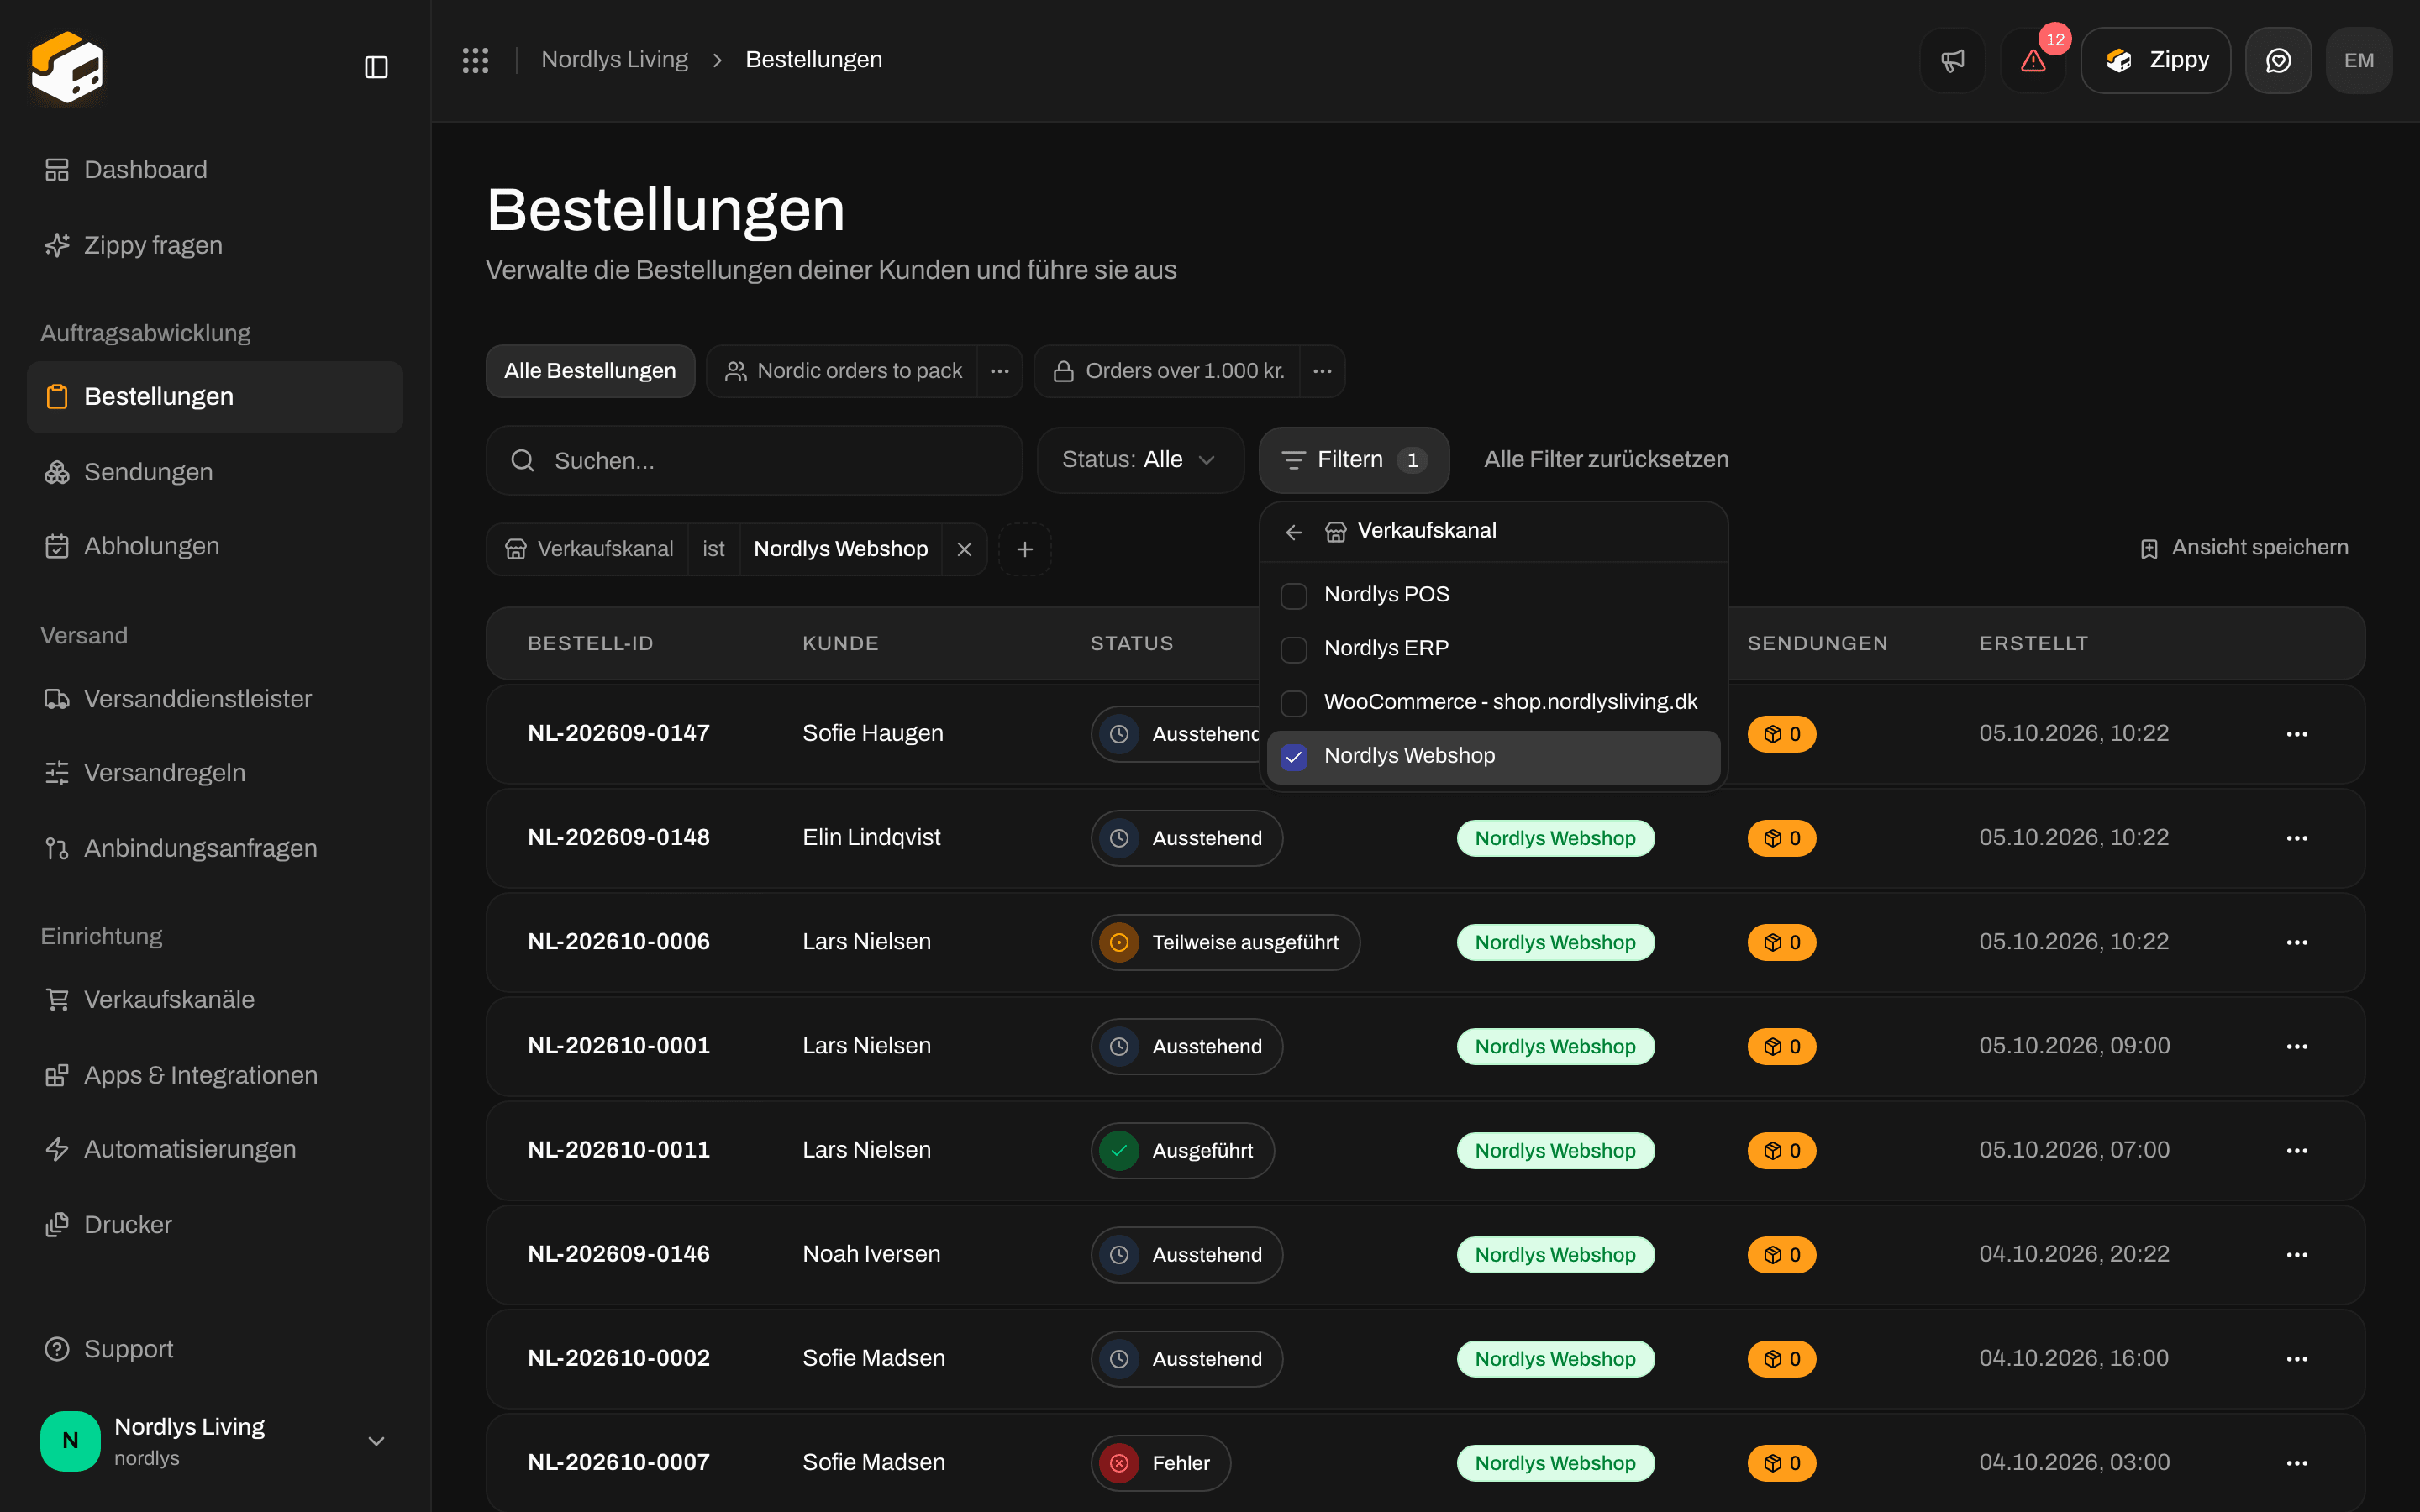
Task: Click the shipments badge for Elin Lindqvist's order
Action: [1781, 838]
